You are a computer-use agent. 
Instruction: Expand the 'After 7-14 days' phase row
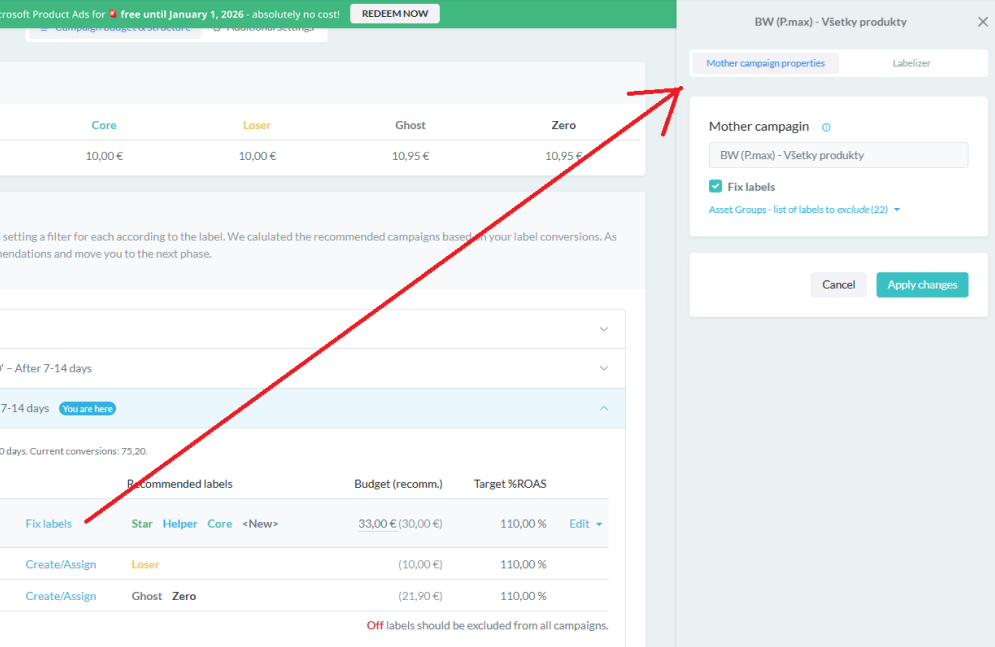coord(603,368)
